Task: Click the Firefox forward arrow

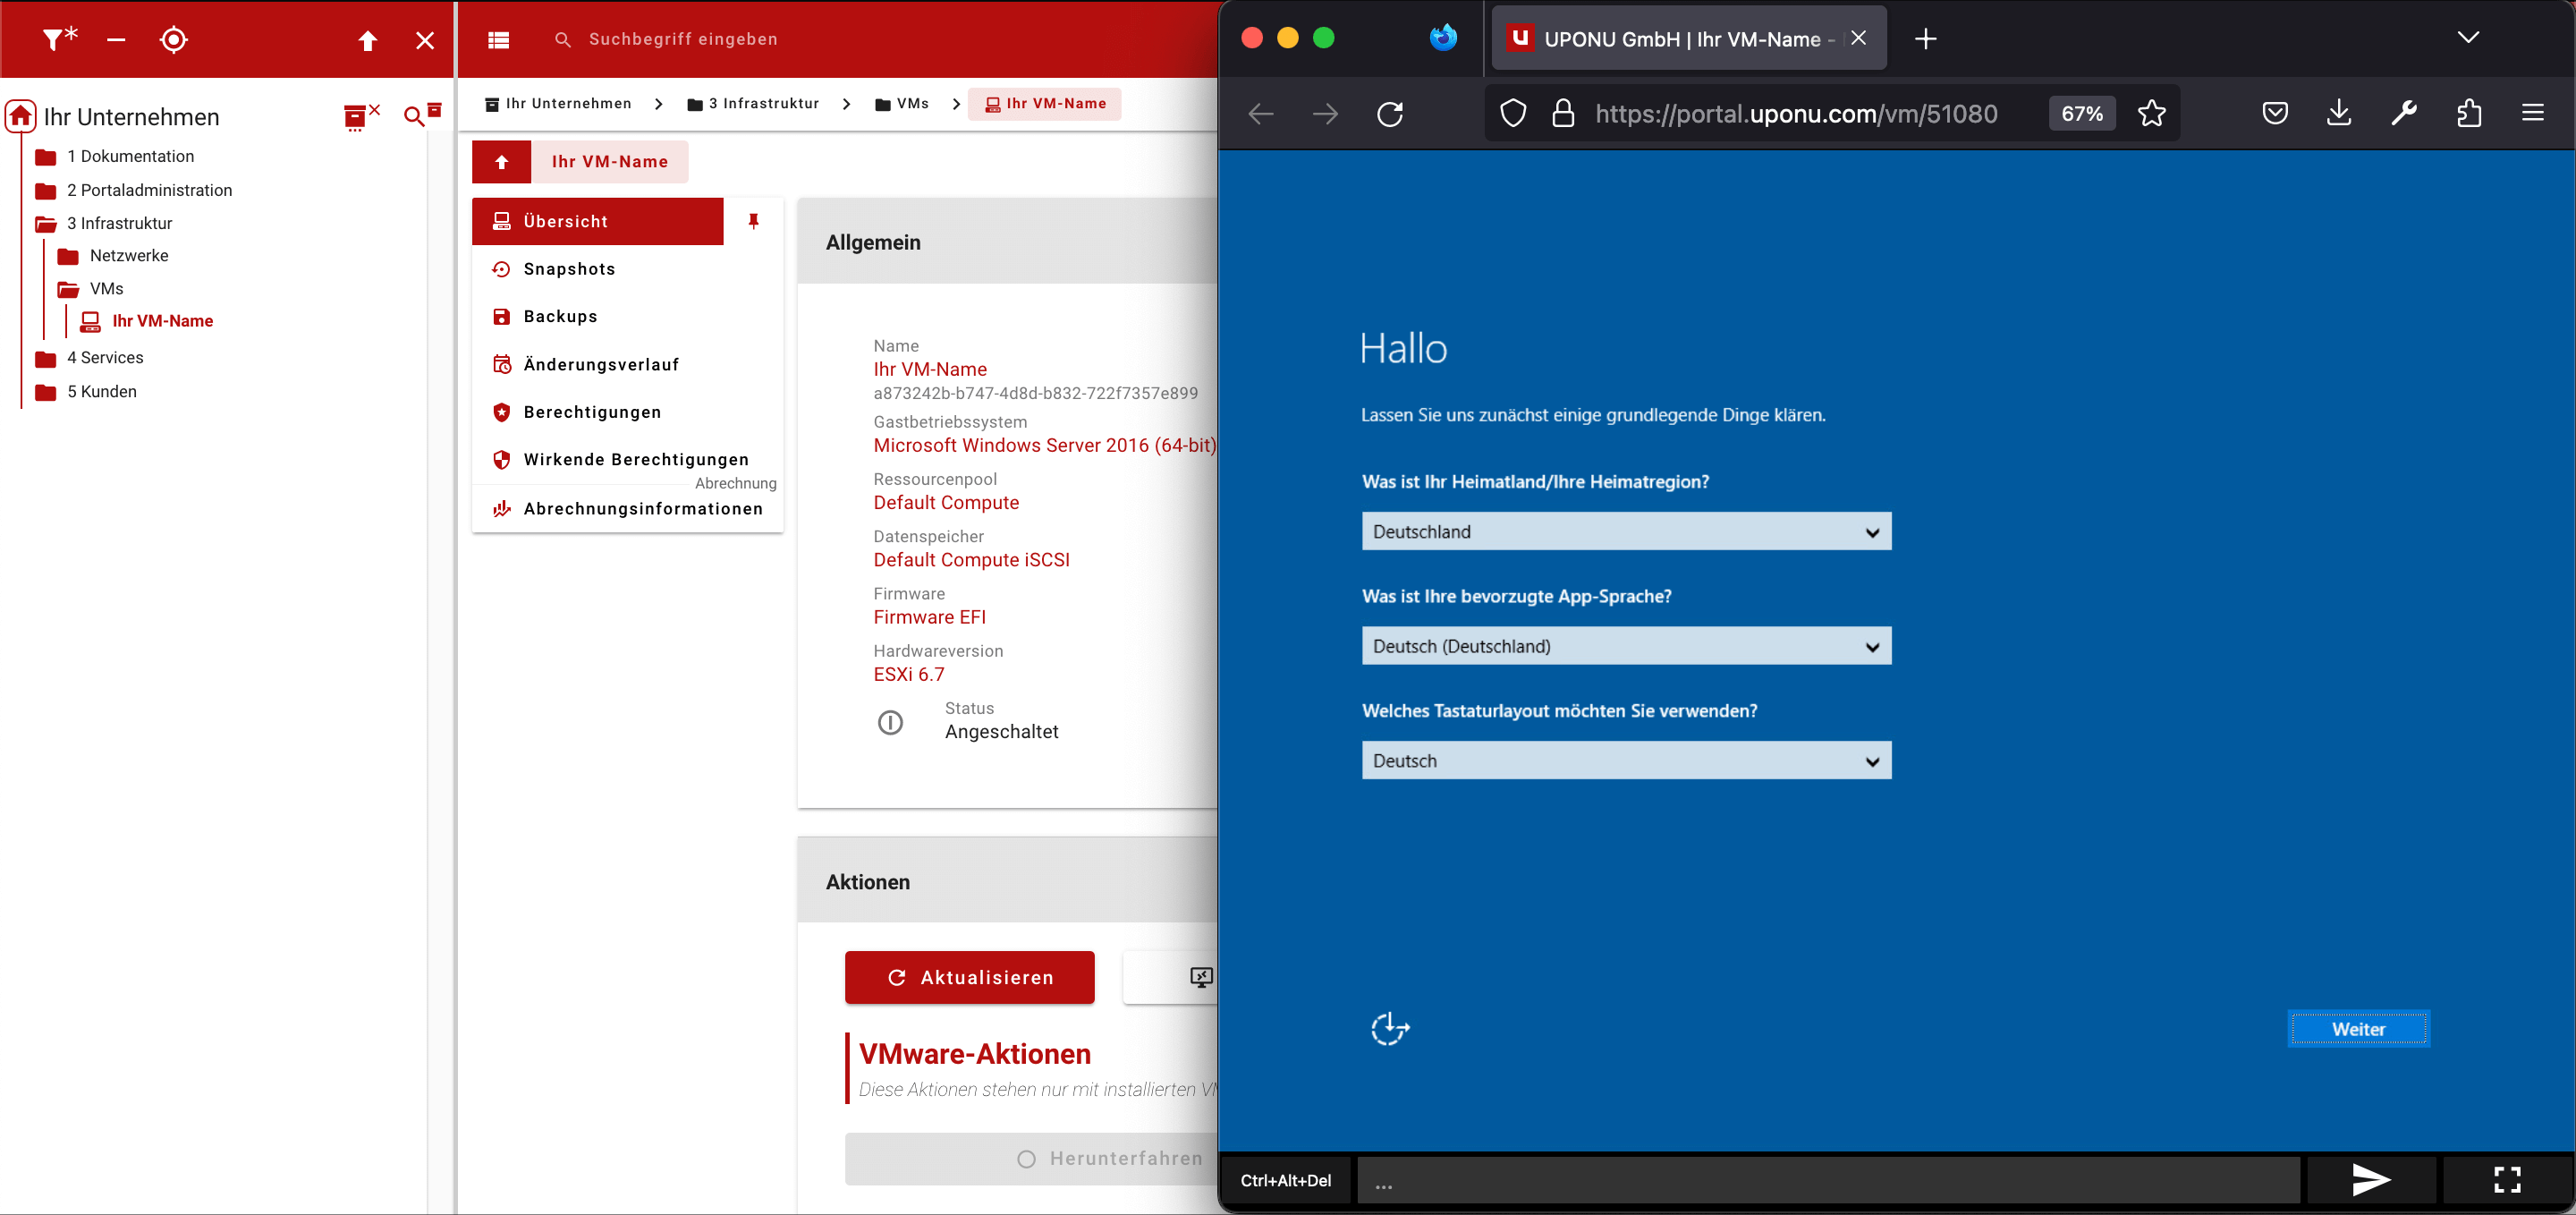Action: pos(1325,114)
